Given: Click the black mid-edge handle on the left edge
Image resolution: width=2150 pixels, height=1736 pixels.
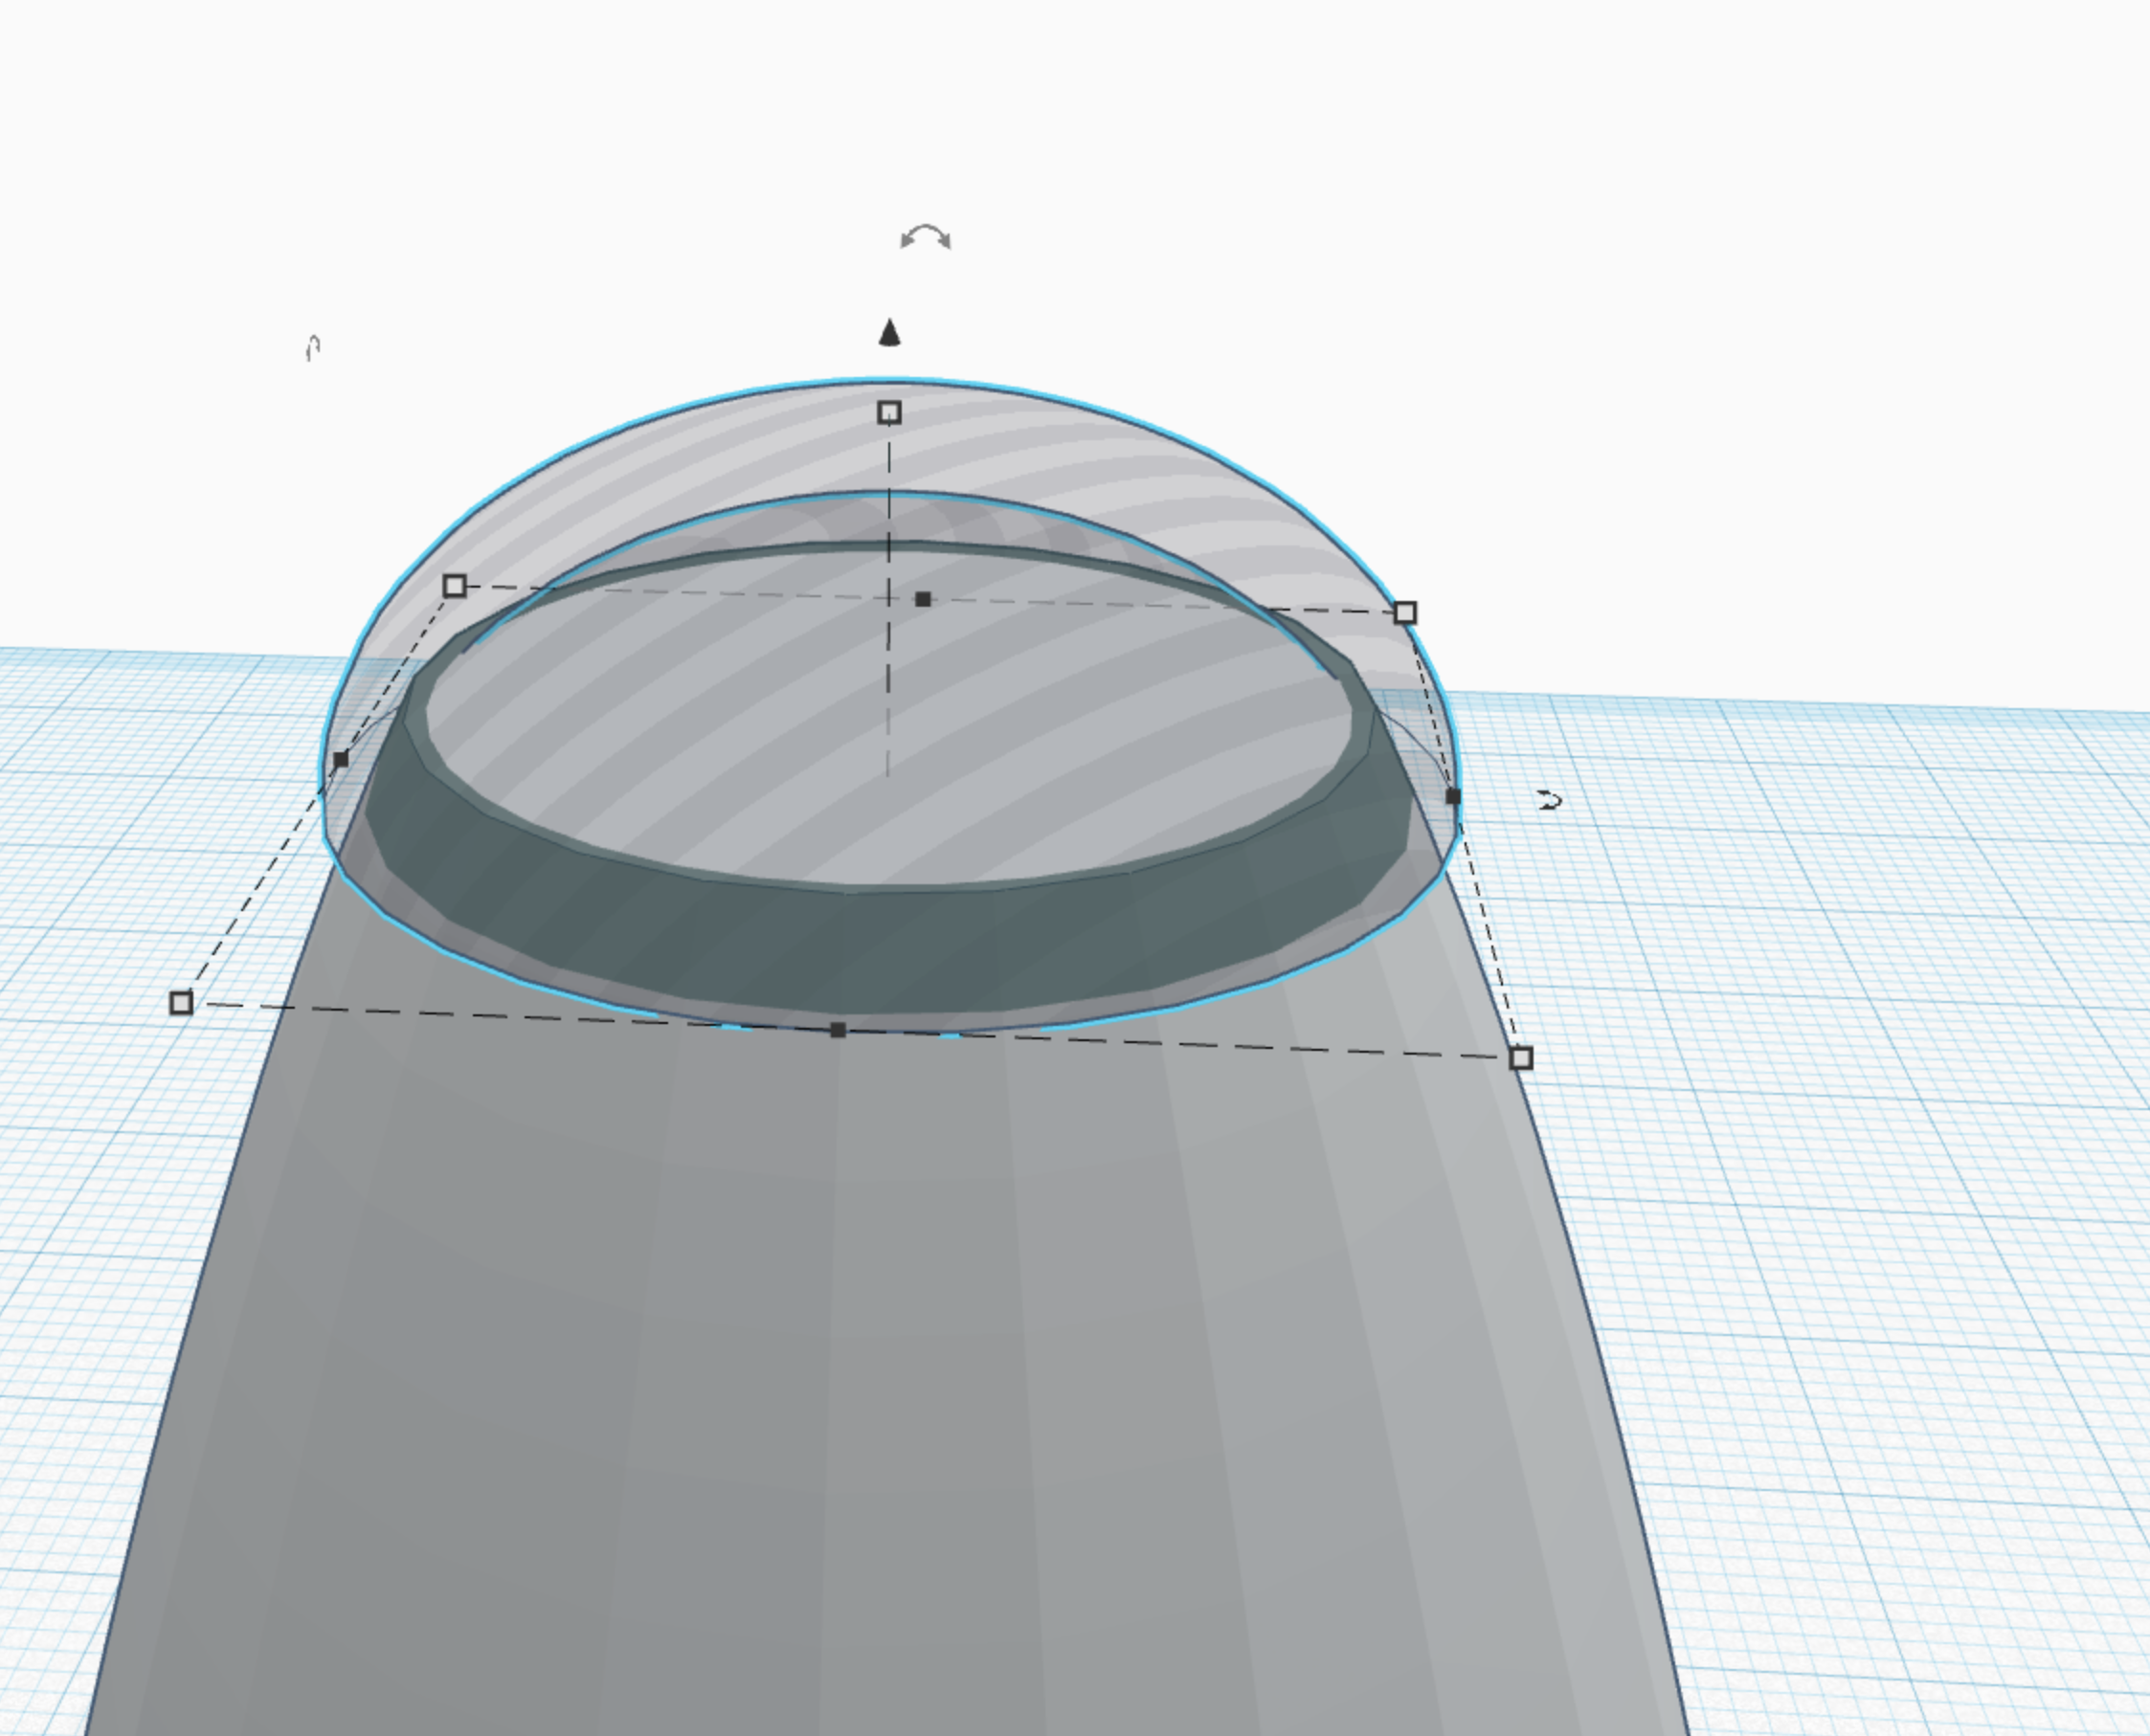Looking at the screenshot, I should coord(340,760).
